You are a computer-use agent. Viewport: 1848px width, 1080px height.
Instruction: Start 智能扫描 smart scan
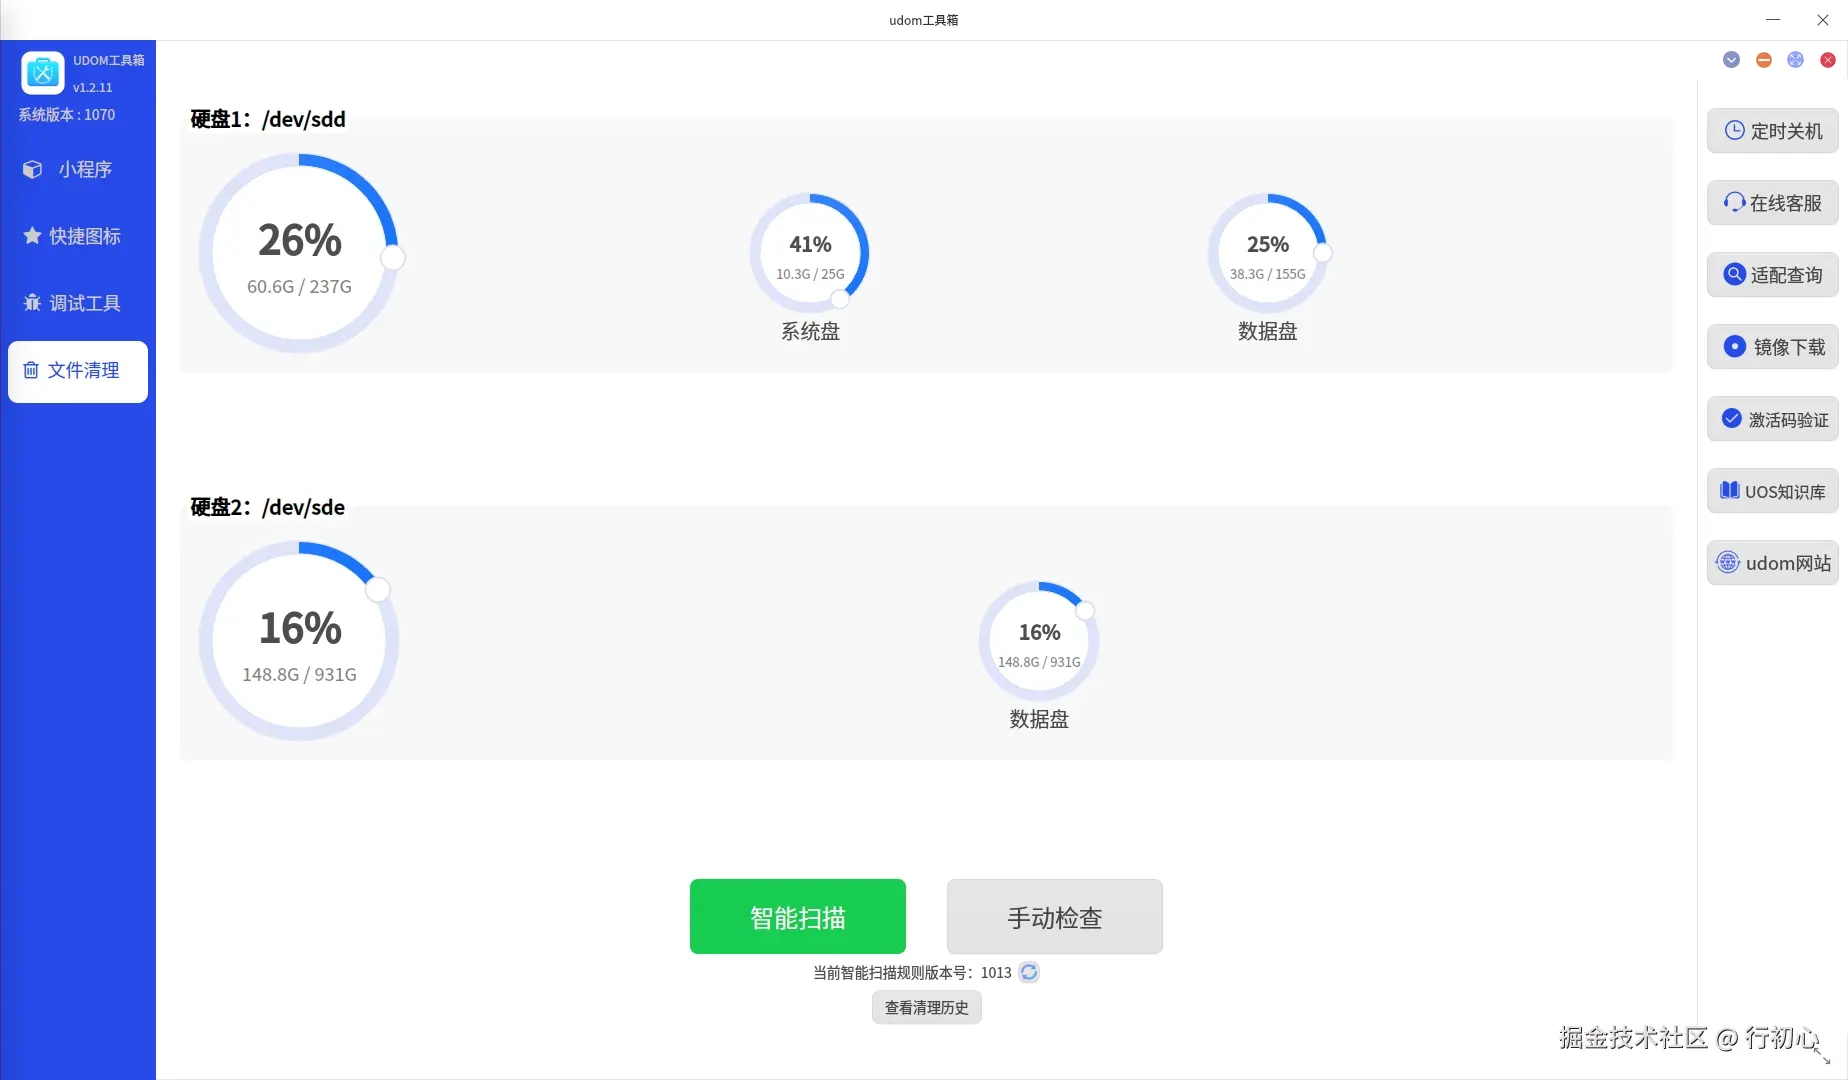tap(797, 916)
